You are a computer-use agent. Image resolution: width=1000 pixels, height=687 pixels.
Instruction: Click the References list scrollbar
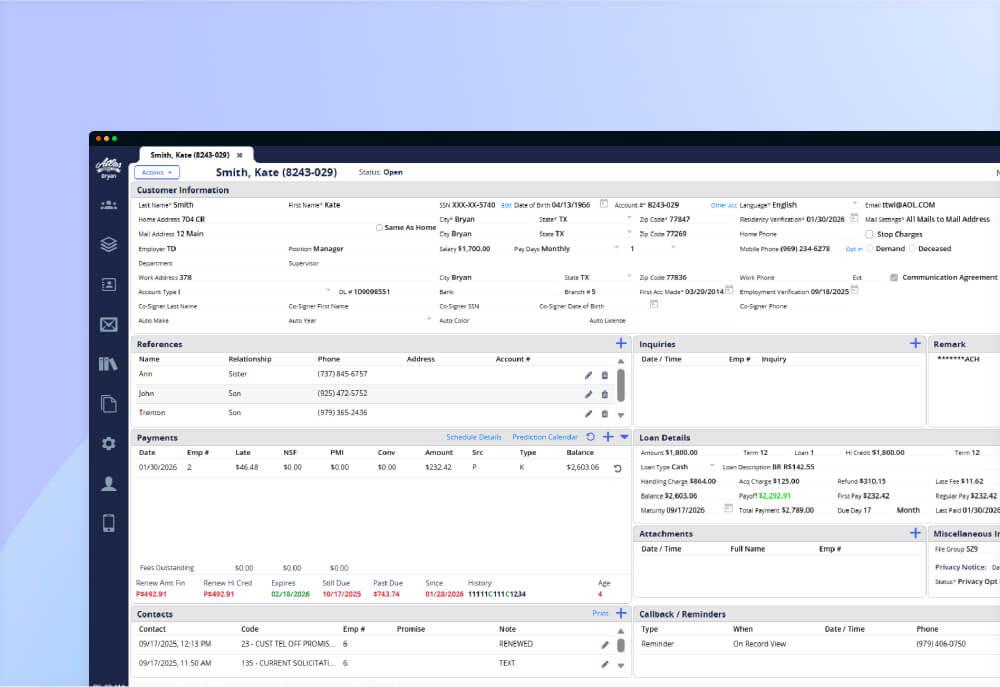(x=621, y=387)
